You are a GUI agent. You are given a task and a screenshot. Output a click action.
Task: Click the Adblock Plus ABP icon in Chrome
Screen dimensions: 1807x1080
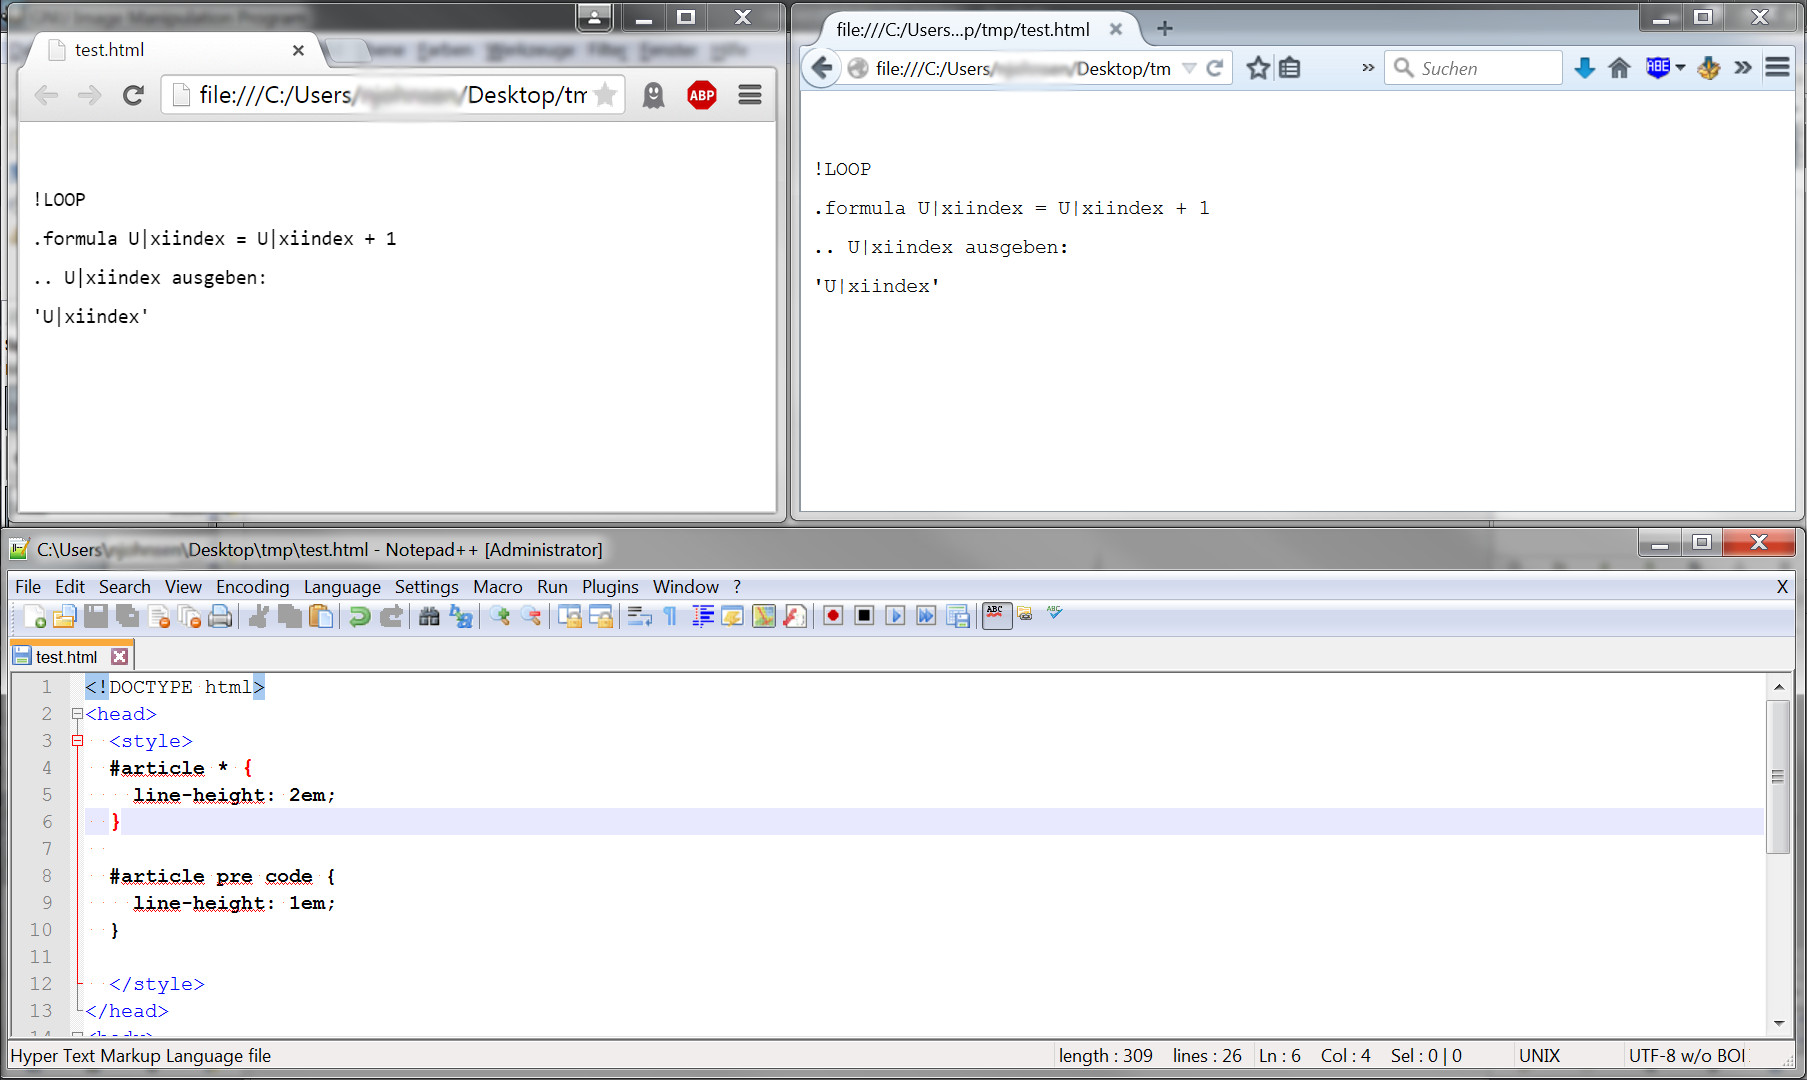point(702,96)
